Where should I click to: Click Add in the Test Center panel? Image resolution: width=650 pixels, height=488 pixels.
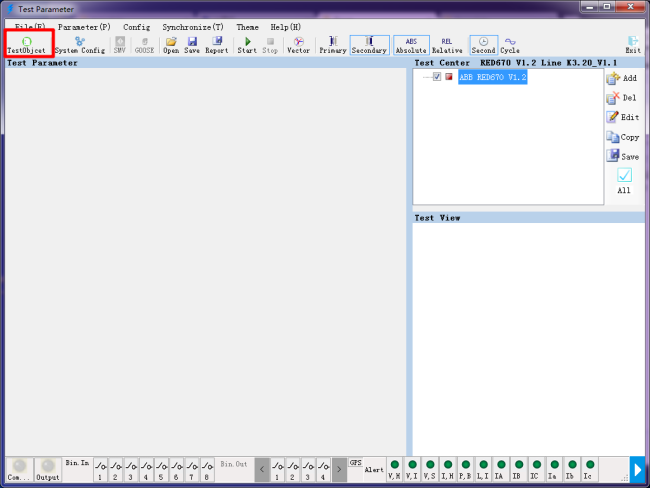pyautogui.click(x=622, y=78)
